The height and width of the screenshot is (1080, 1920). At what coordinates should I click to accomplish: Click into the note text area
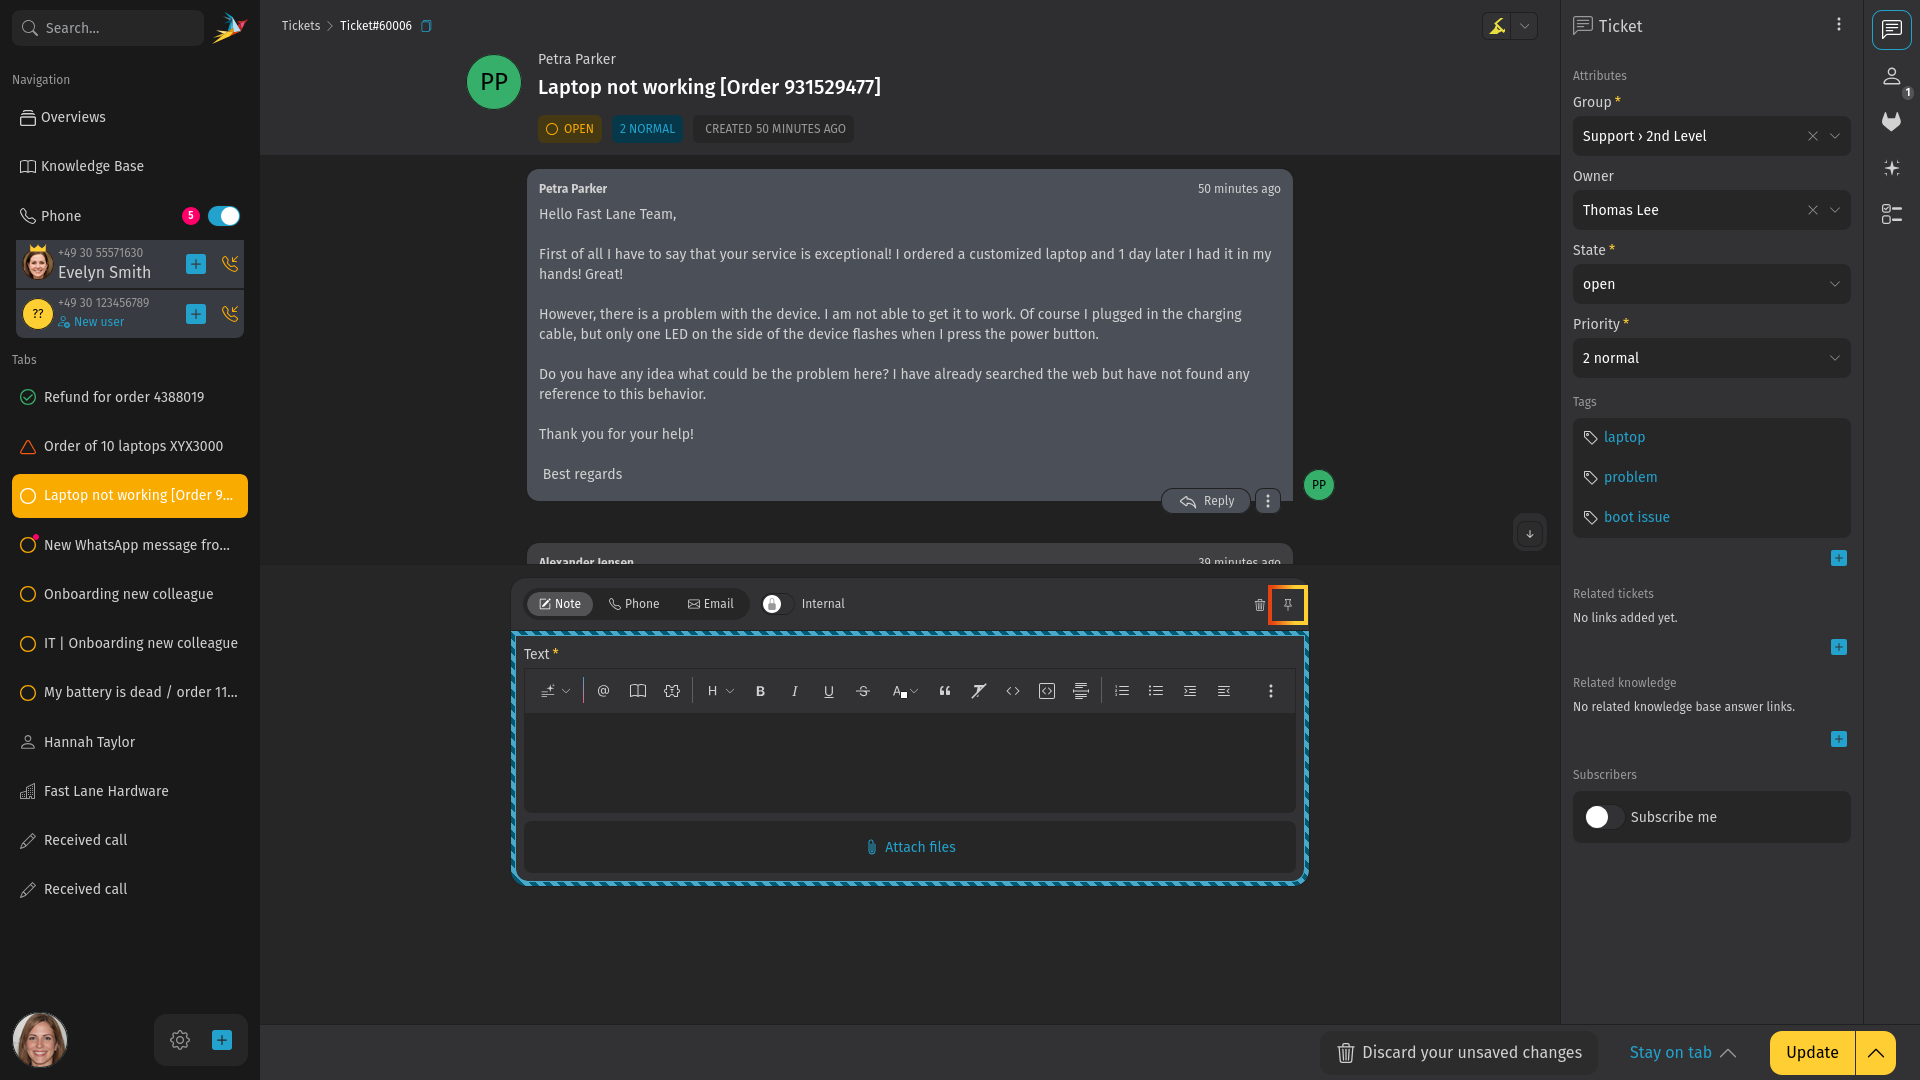[x=910, y=762]
